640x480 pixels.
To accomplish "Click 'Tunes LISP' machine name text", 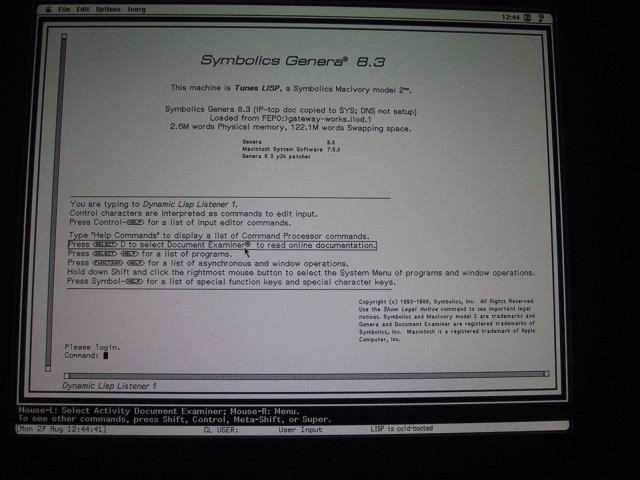I will [x=258, y=88].
